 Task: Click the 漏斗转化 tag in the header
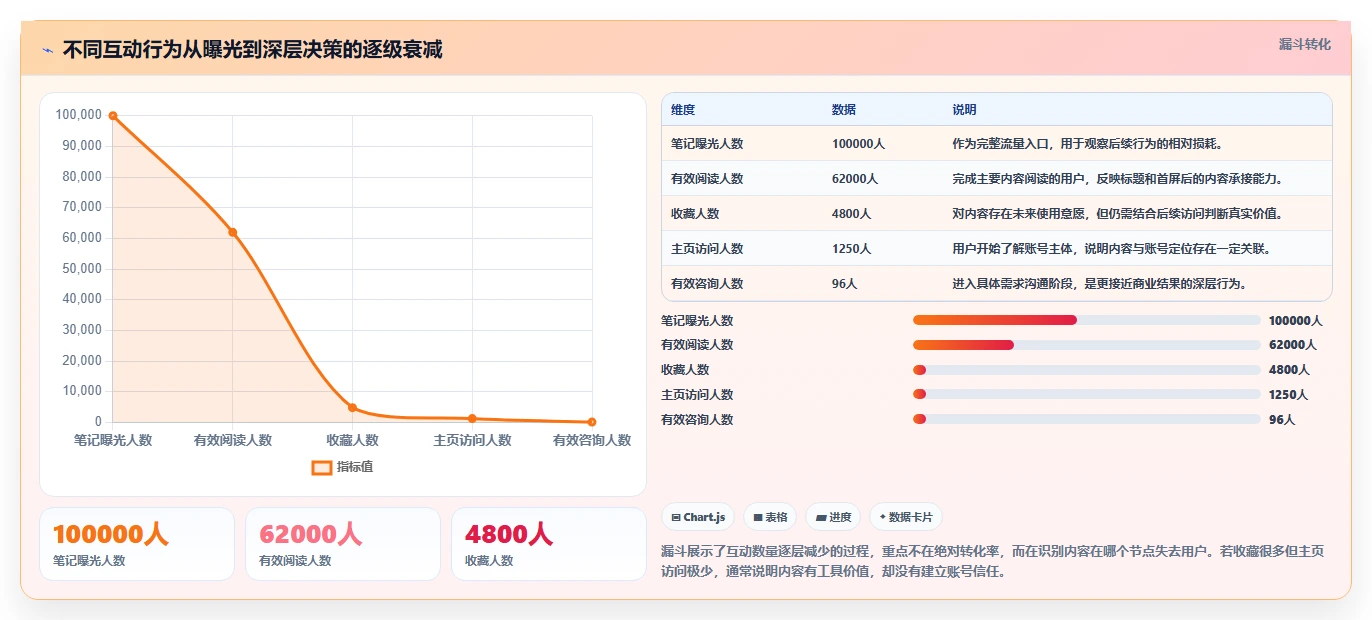[1305, 44]
